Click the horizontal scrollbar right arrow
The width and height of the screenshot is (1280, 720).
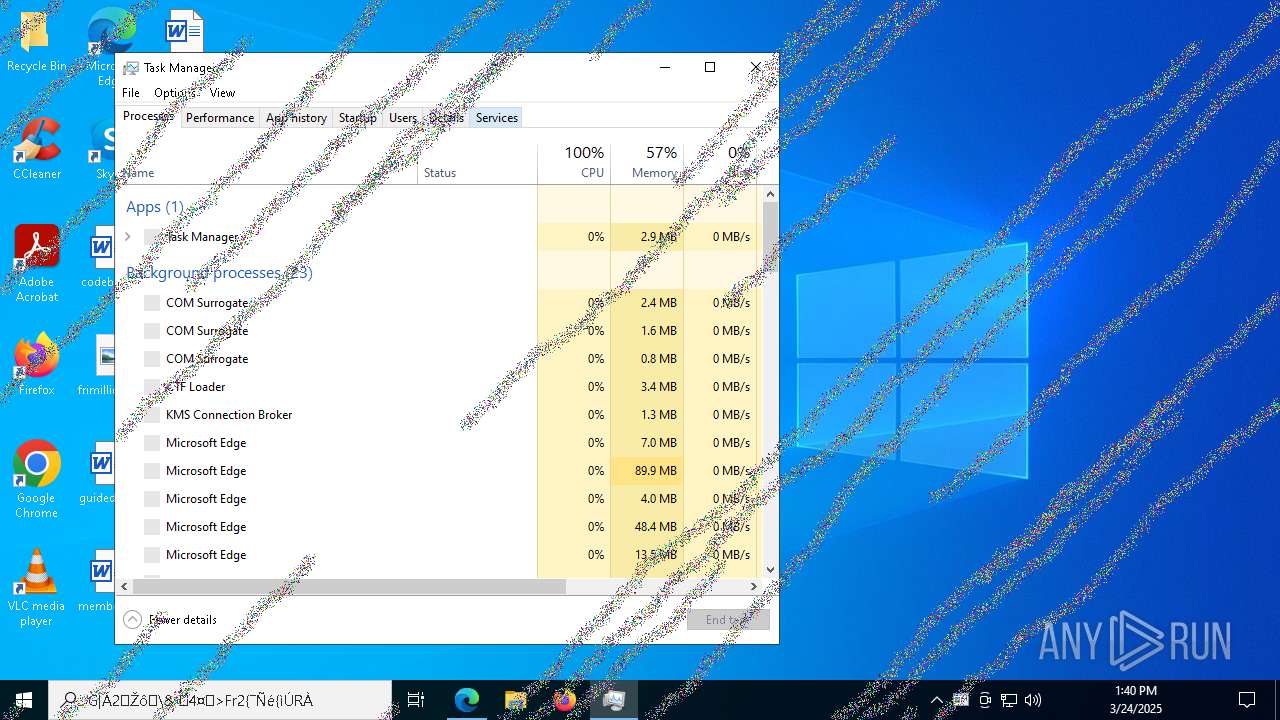(754, 586)
